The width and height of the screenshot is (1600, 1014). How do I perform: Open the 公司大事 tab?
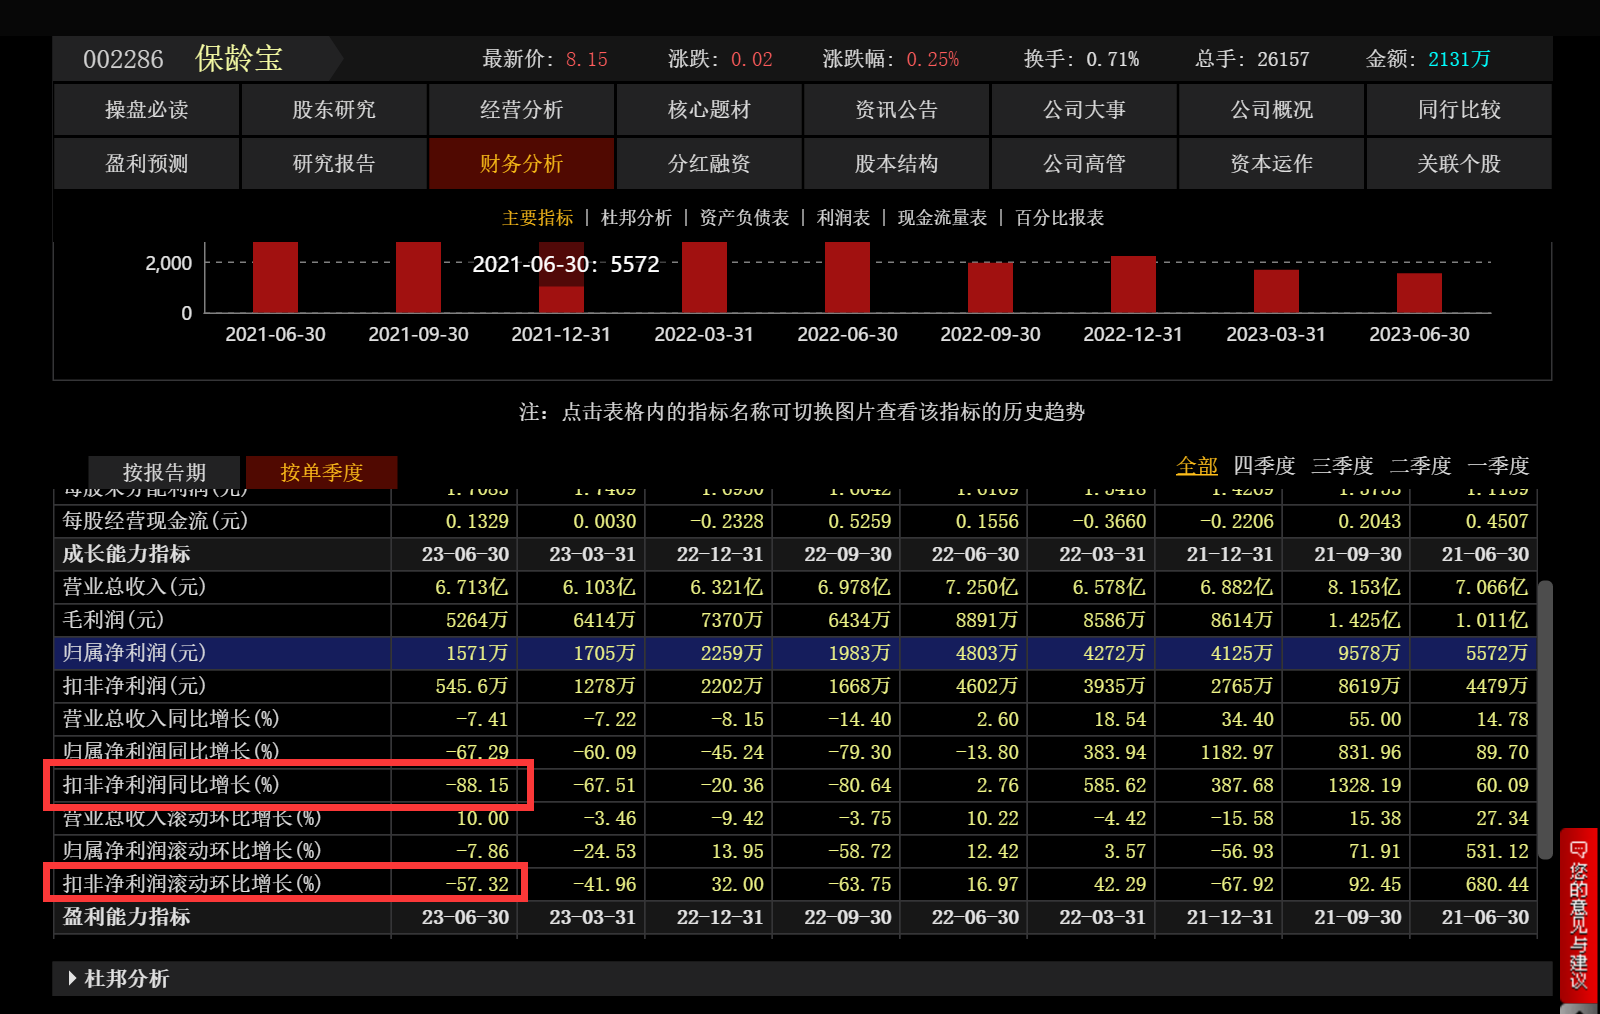(x=1084, y=110)
